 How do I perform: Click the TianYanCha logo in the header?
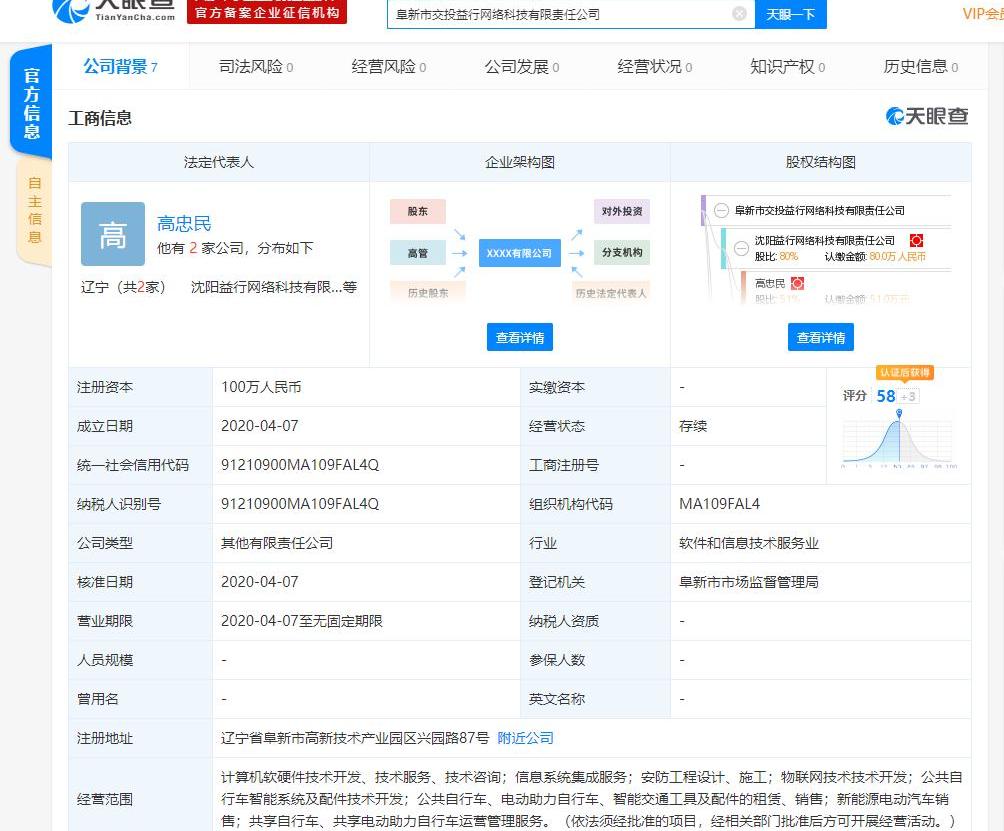tap(114, 11)
